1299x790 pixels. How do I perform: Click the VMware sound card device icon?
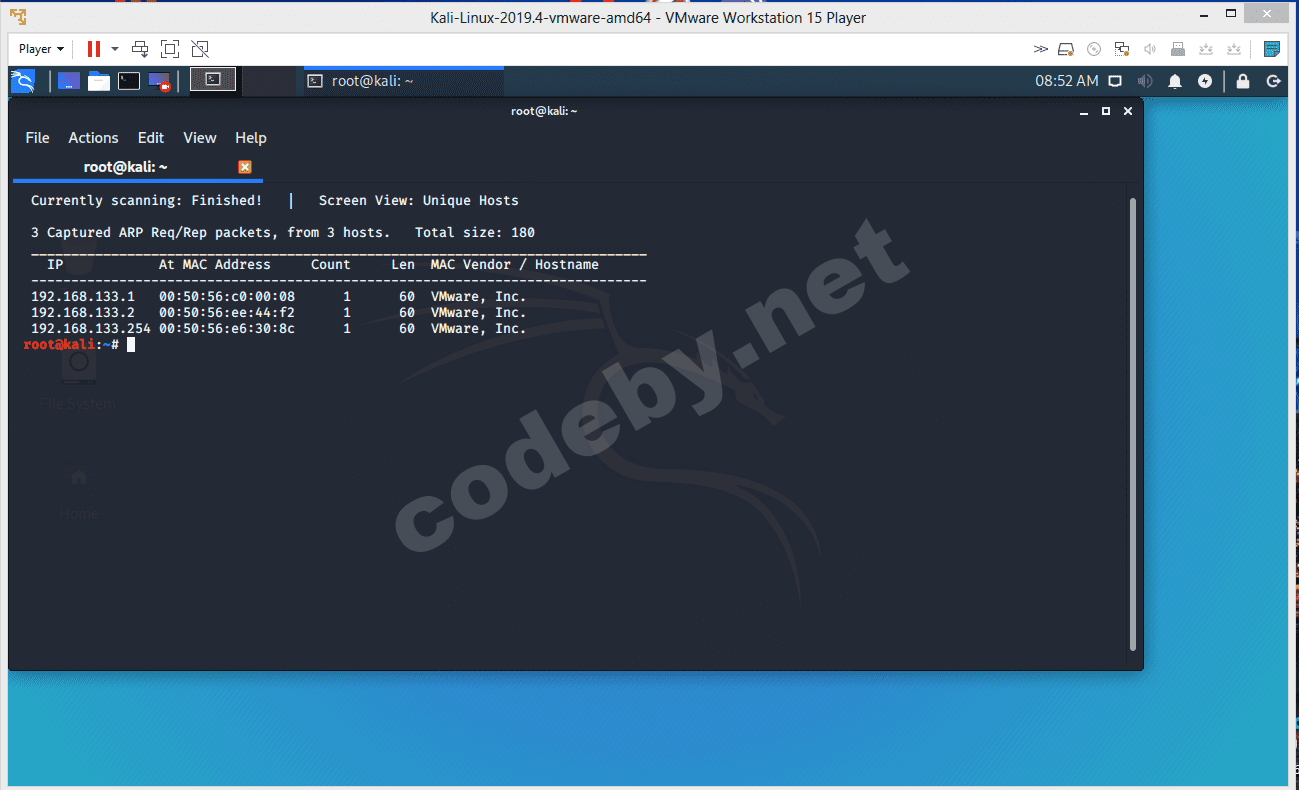tap(1150, 49)
